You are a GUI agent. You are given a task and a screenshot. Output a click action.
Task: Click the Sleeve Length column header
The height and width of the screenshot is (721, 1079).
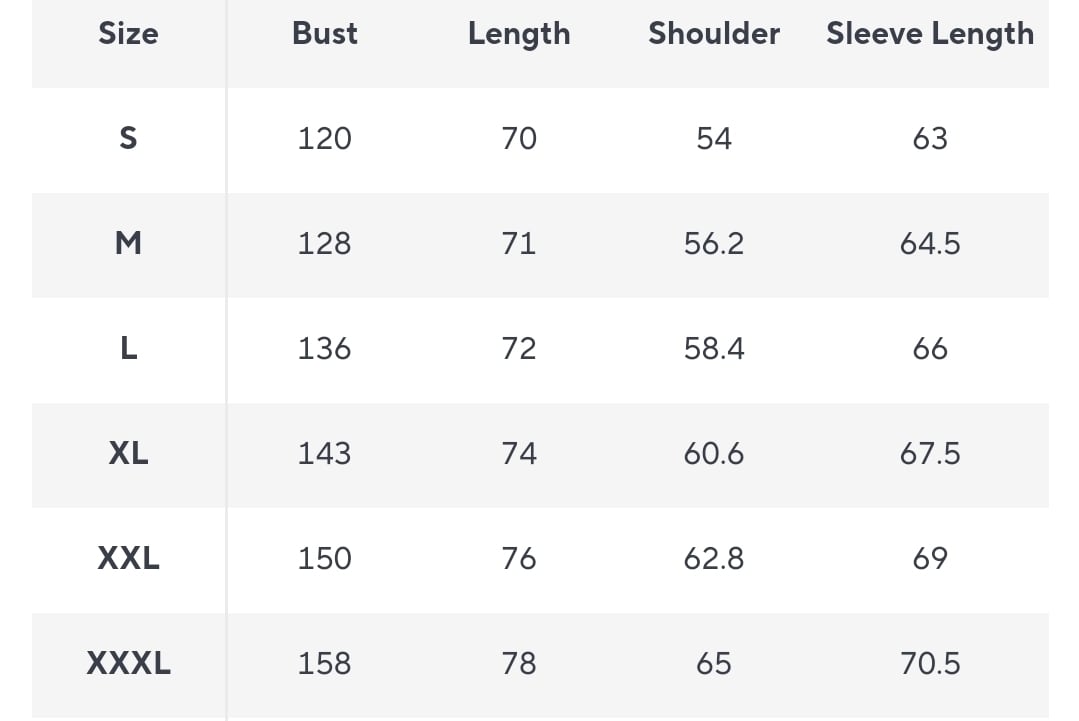[930, 34]
